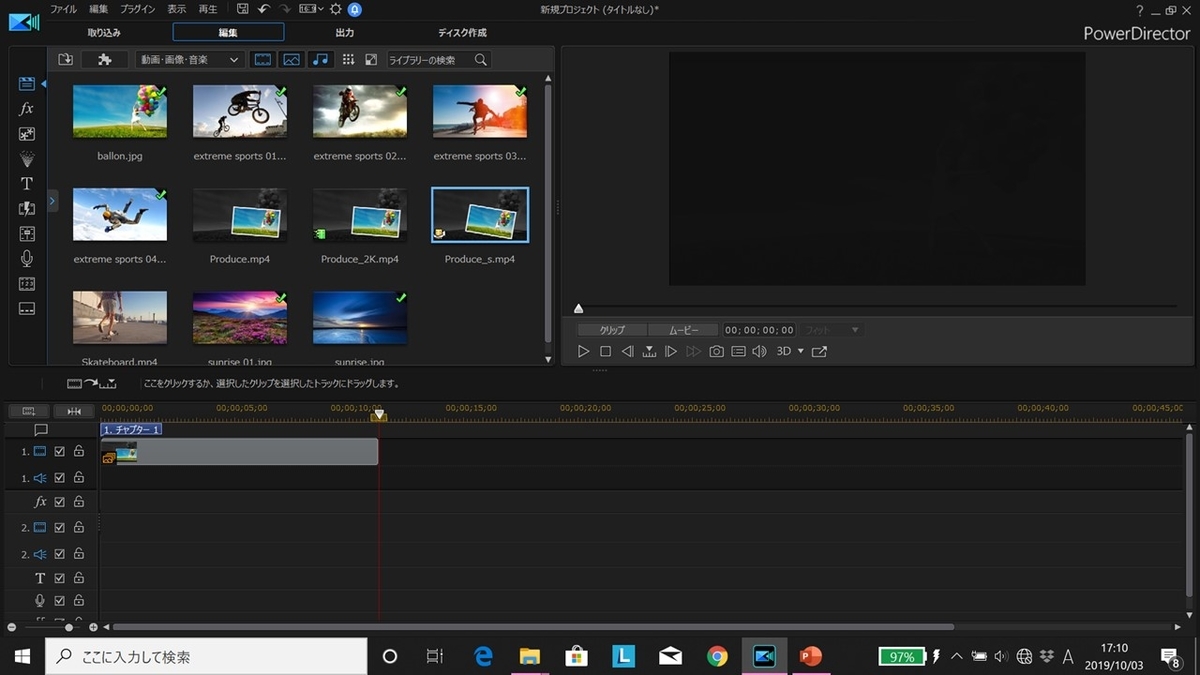Screen dimensions: 1200x675
Task: Open the Chapter Room in the sidebar
Action: (27, 284)
